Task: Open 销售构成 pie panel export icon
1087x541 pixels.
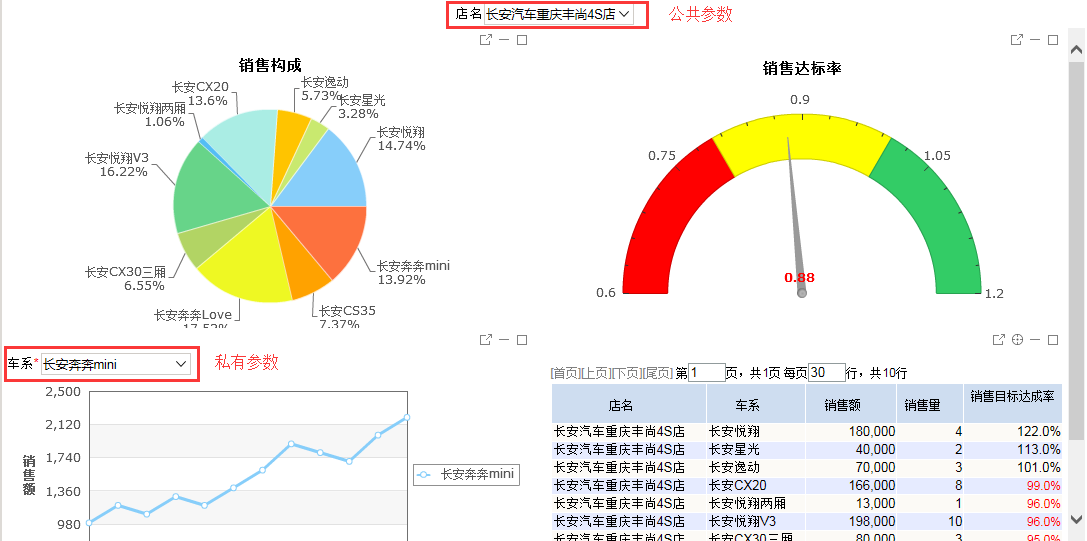Action: 486,40
